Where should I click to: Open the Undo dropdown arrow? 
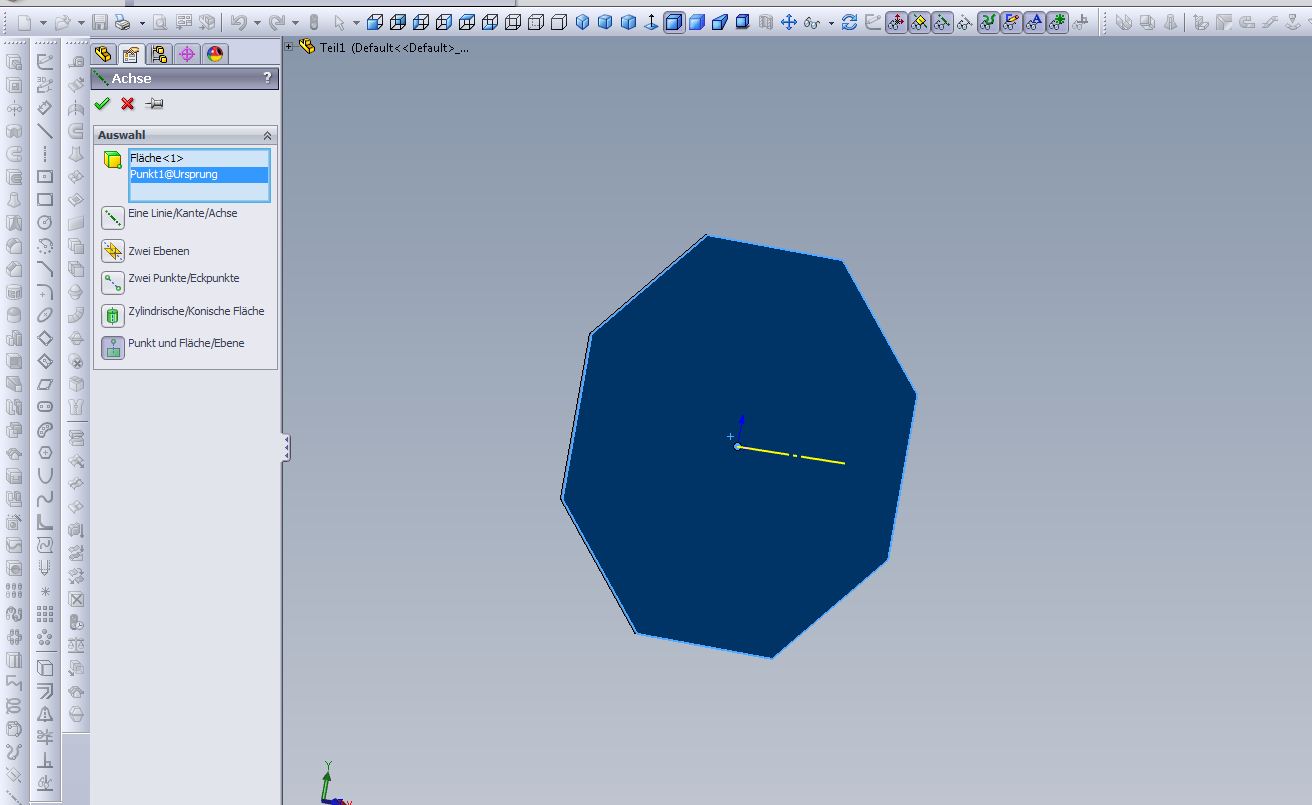pyautogui.click(x=258, y=22)
